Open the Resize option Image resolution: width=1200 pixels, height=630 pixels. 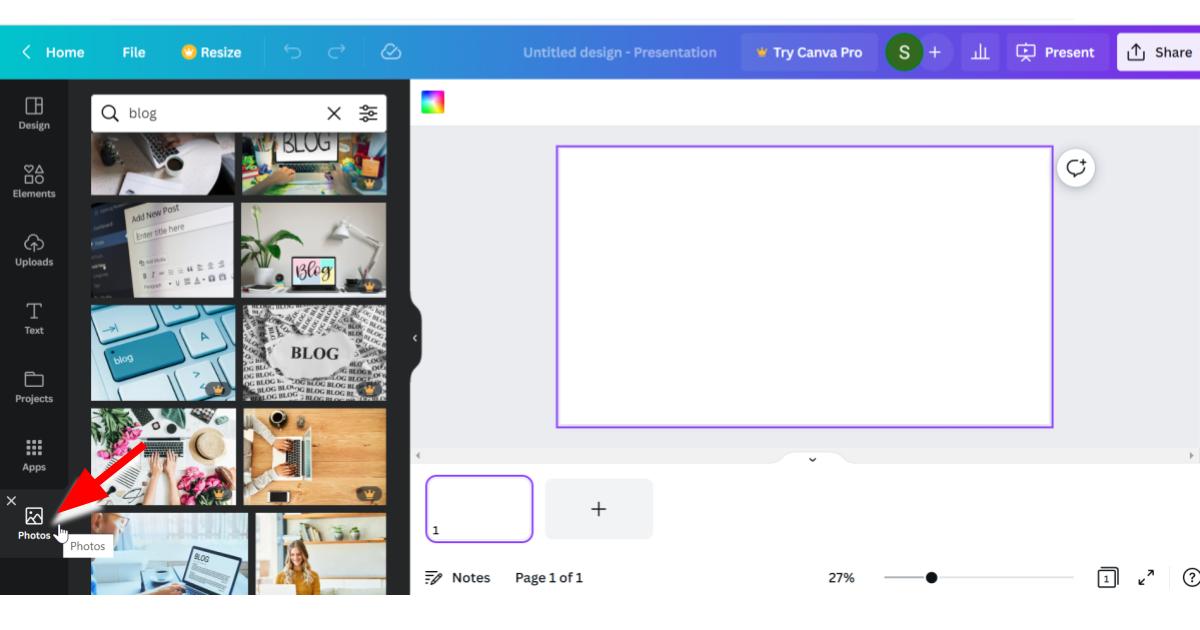click(211, 52)
